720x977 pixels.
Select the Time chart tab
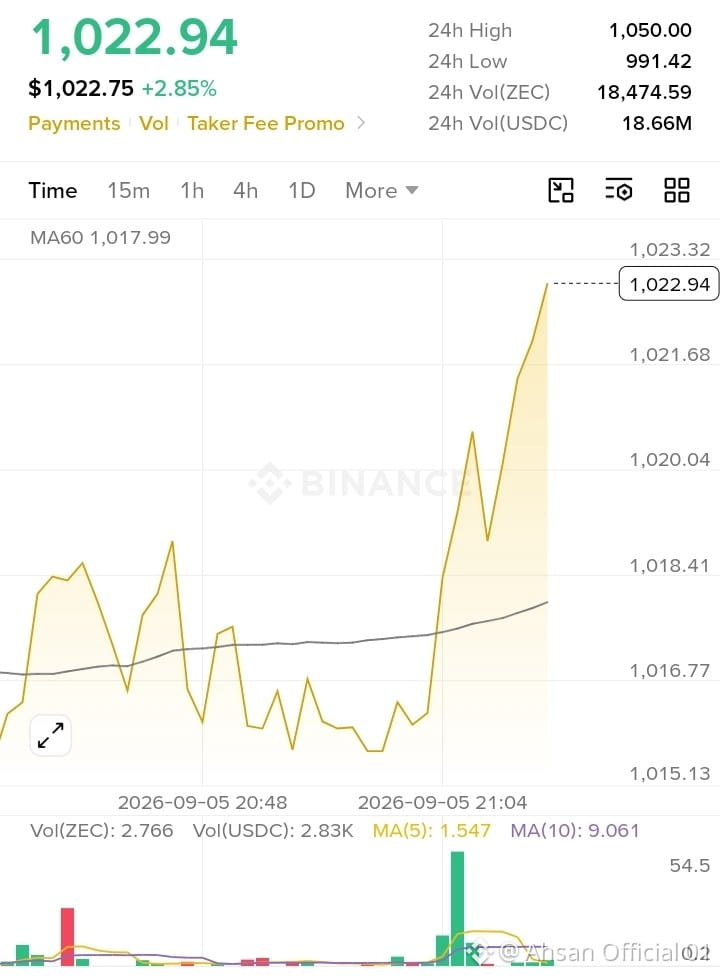(53, 190)
